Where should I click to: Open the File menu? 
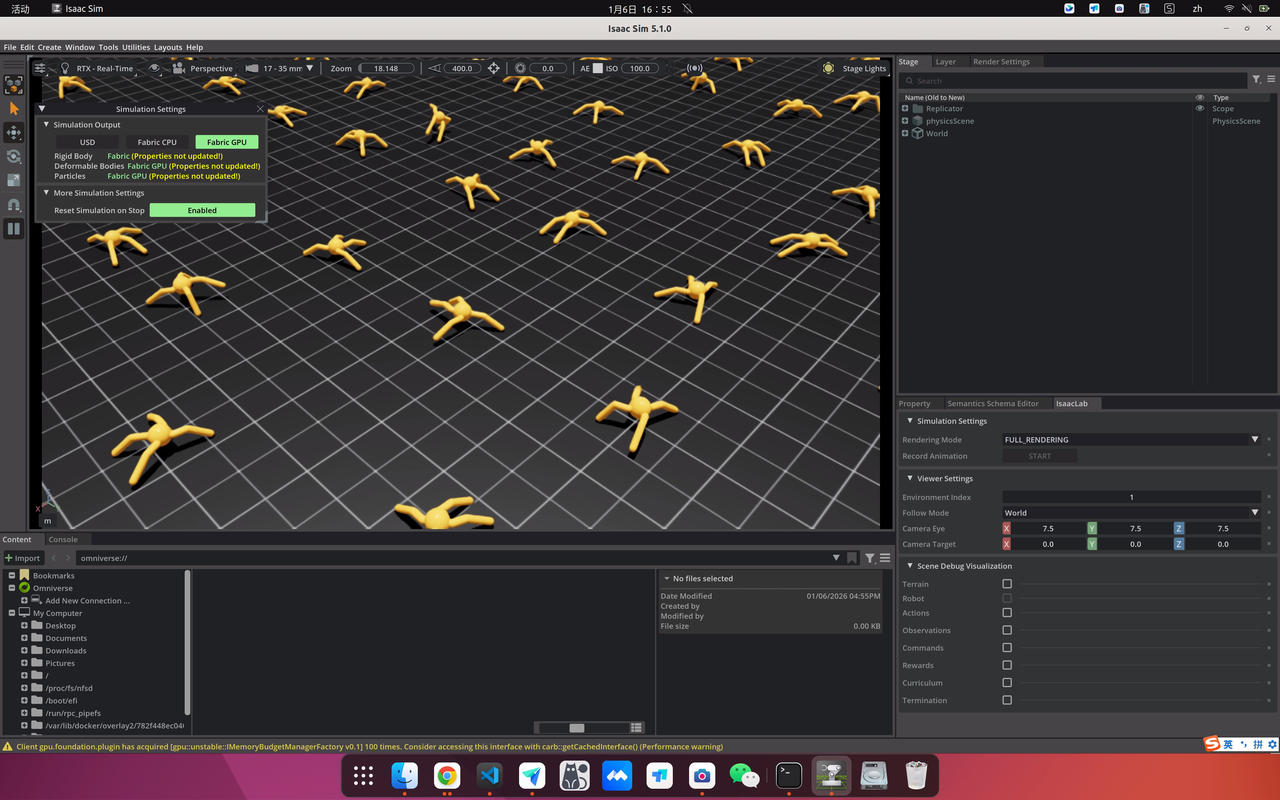click(x=10, y=47)
